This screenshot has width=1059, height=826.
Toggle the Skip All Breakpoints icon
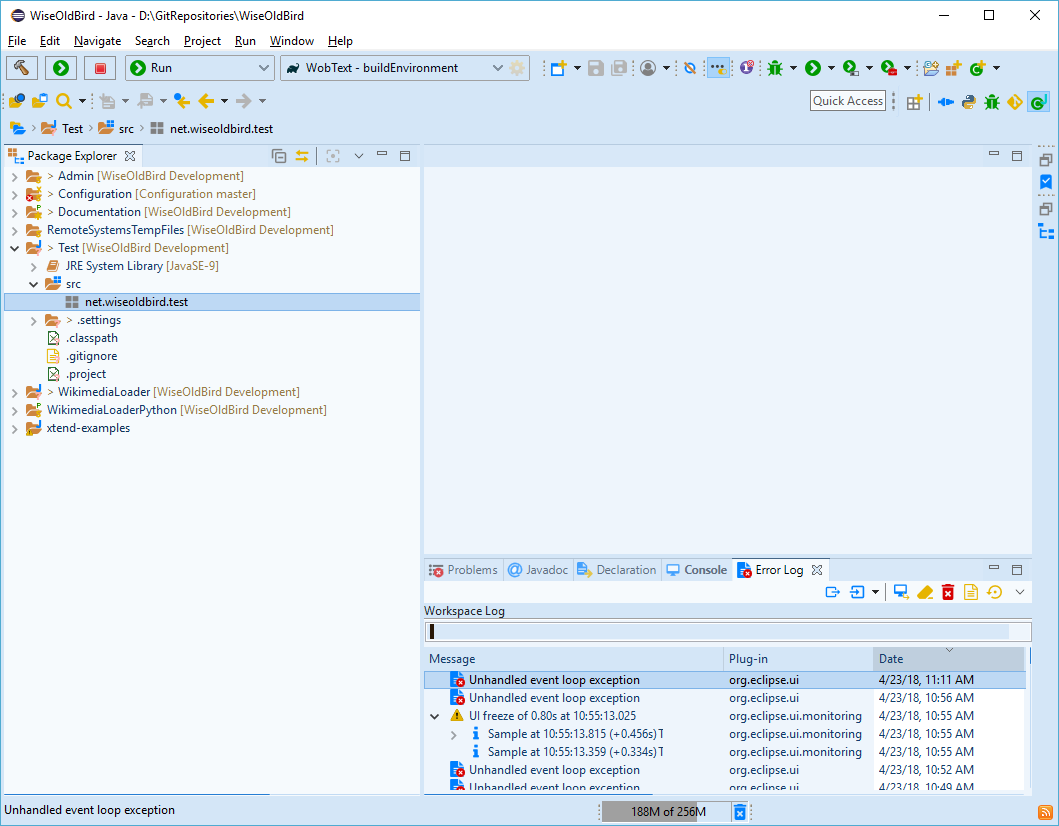point(689,68)
